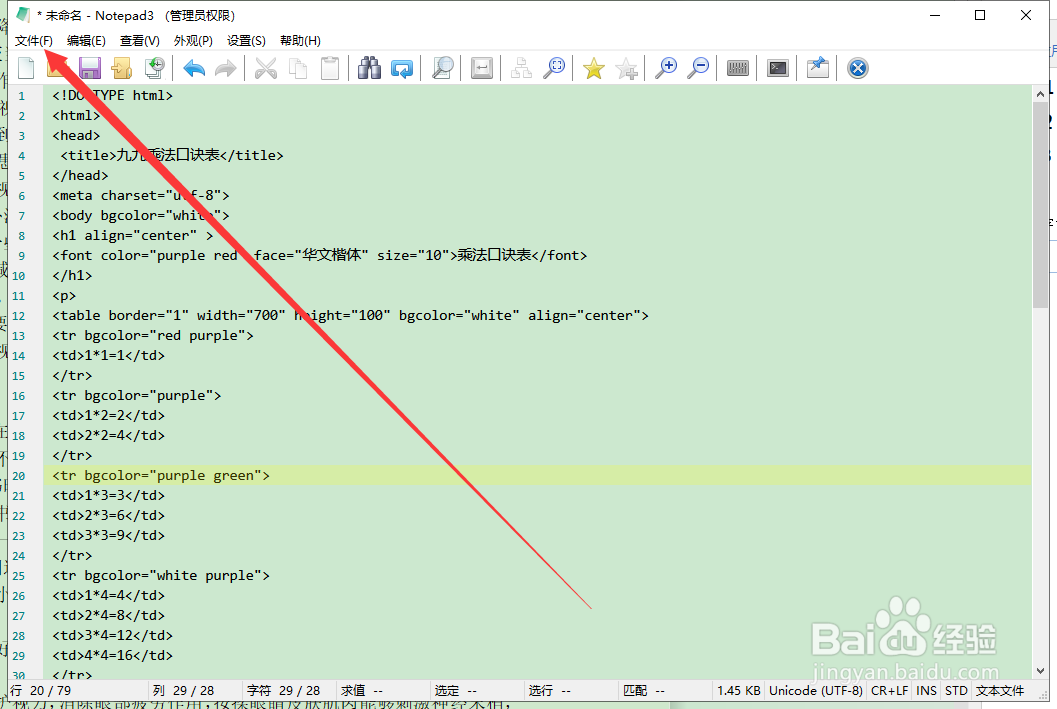Click the Cut scissors icon
The image size is (1057, 709).
click(266, 68)
